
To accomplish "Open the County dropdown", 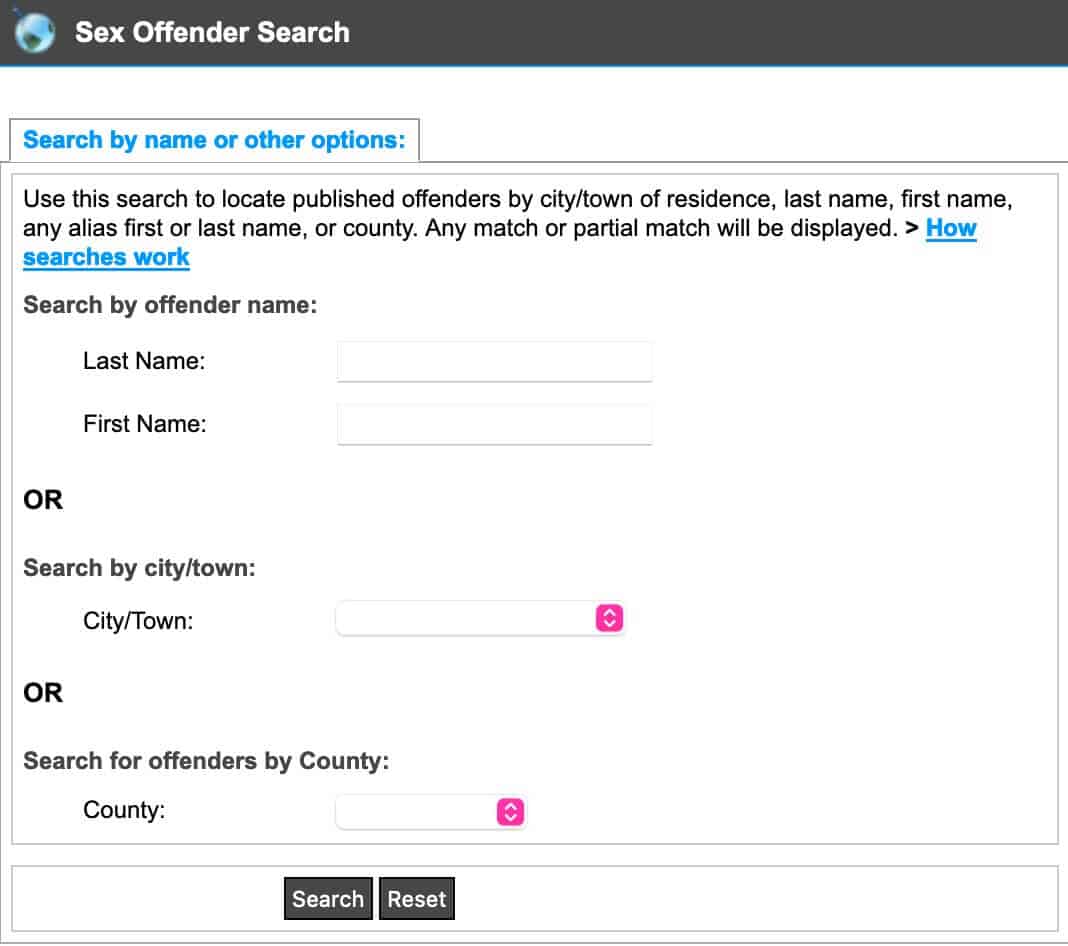I will tap(430, 812).
